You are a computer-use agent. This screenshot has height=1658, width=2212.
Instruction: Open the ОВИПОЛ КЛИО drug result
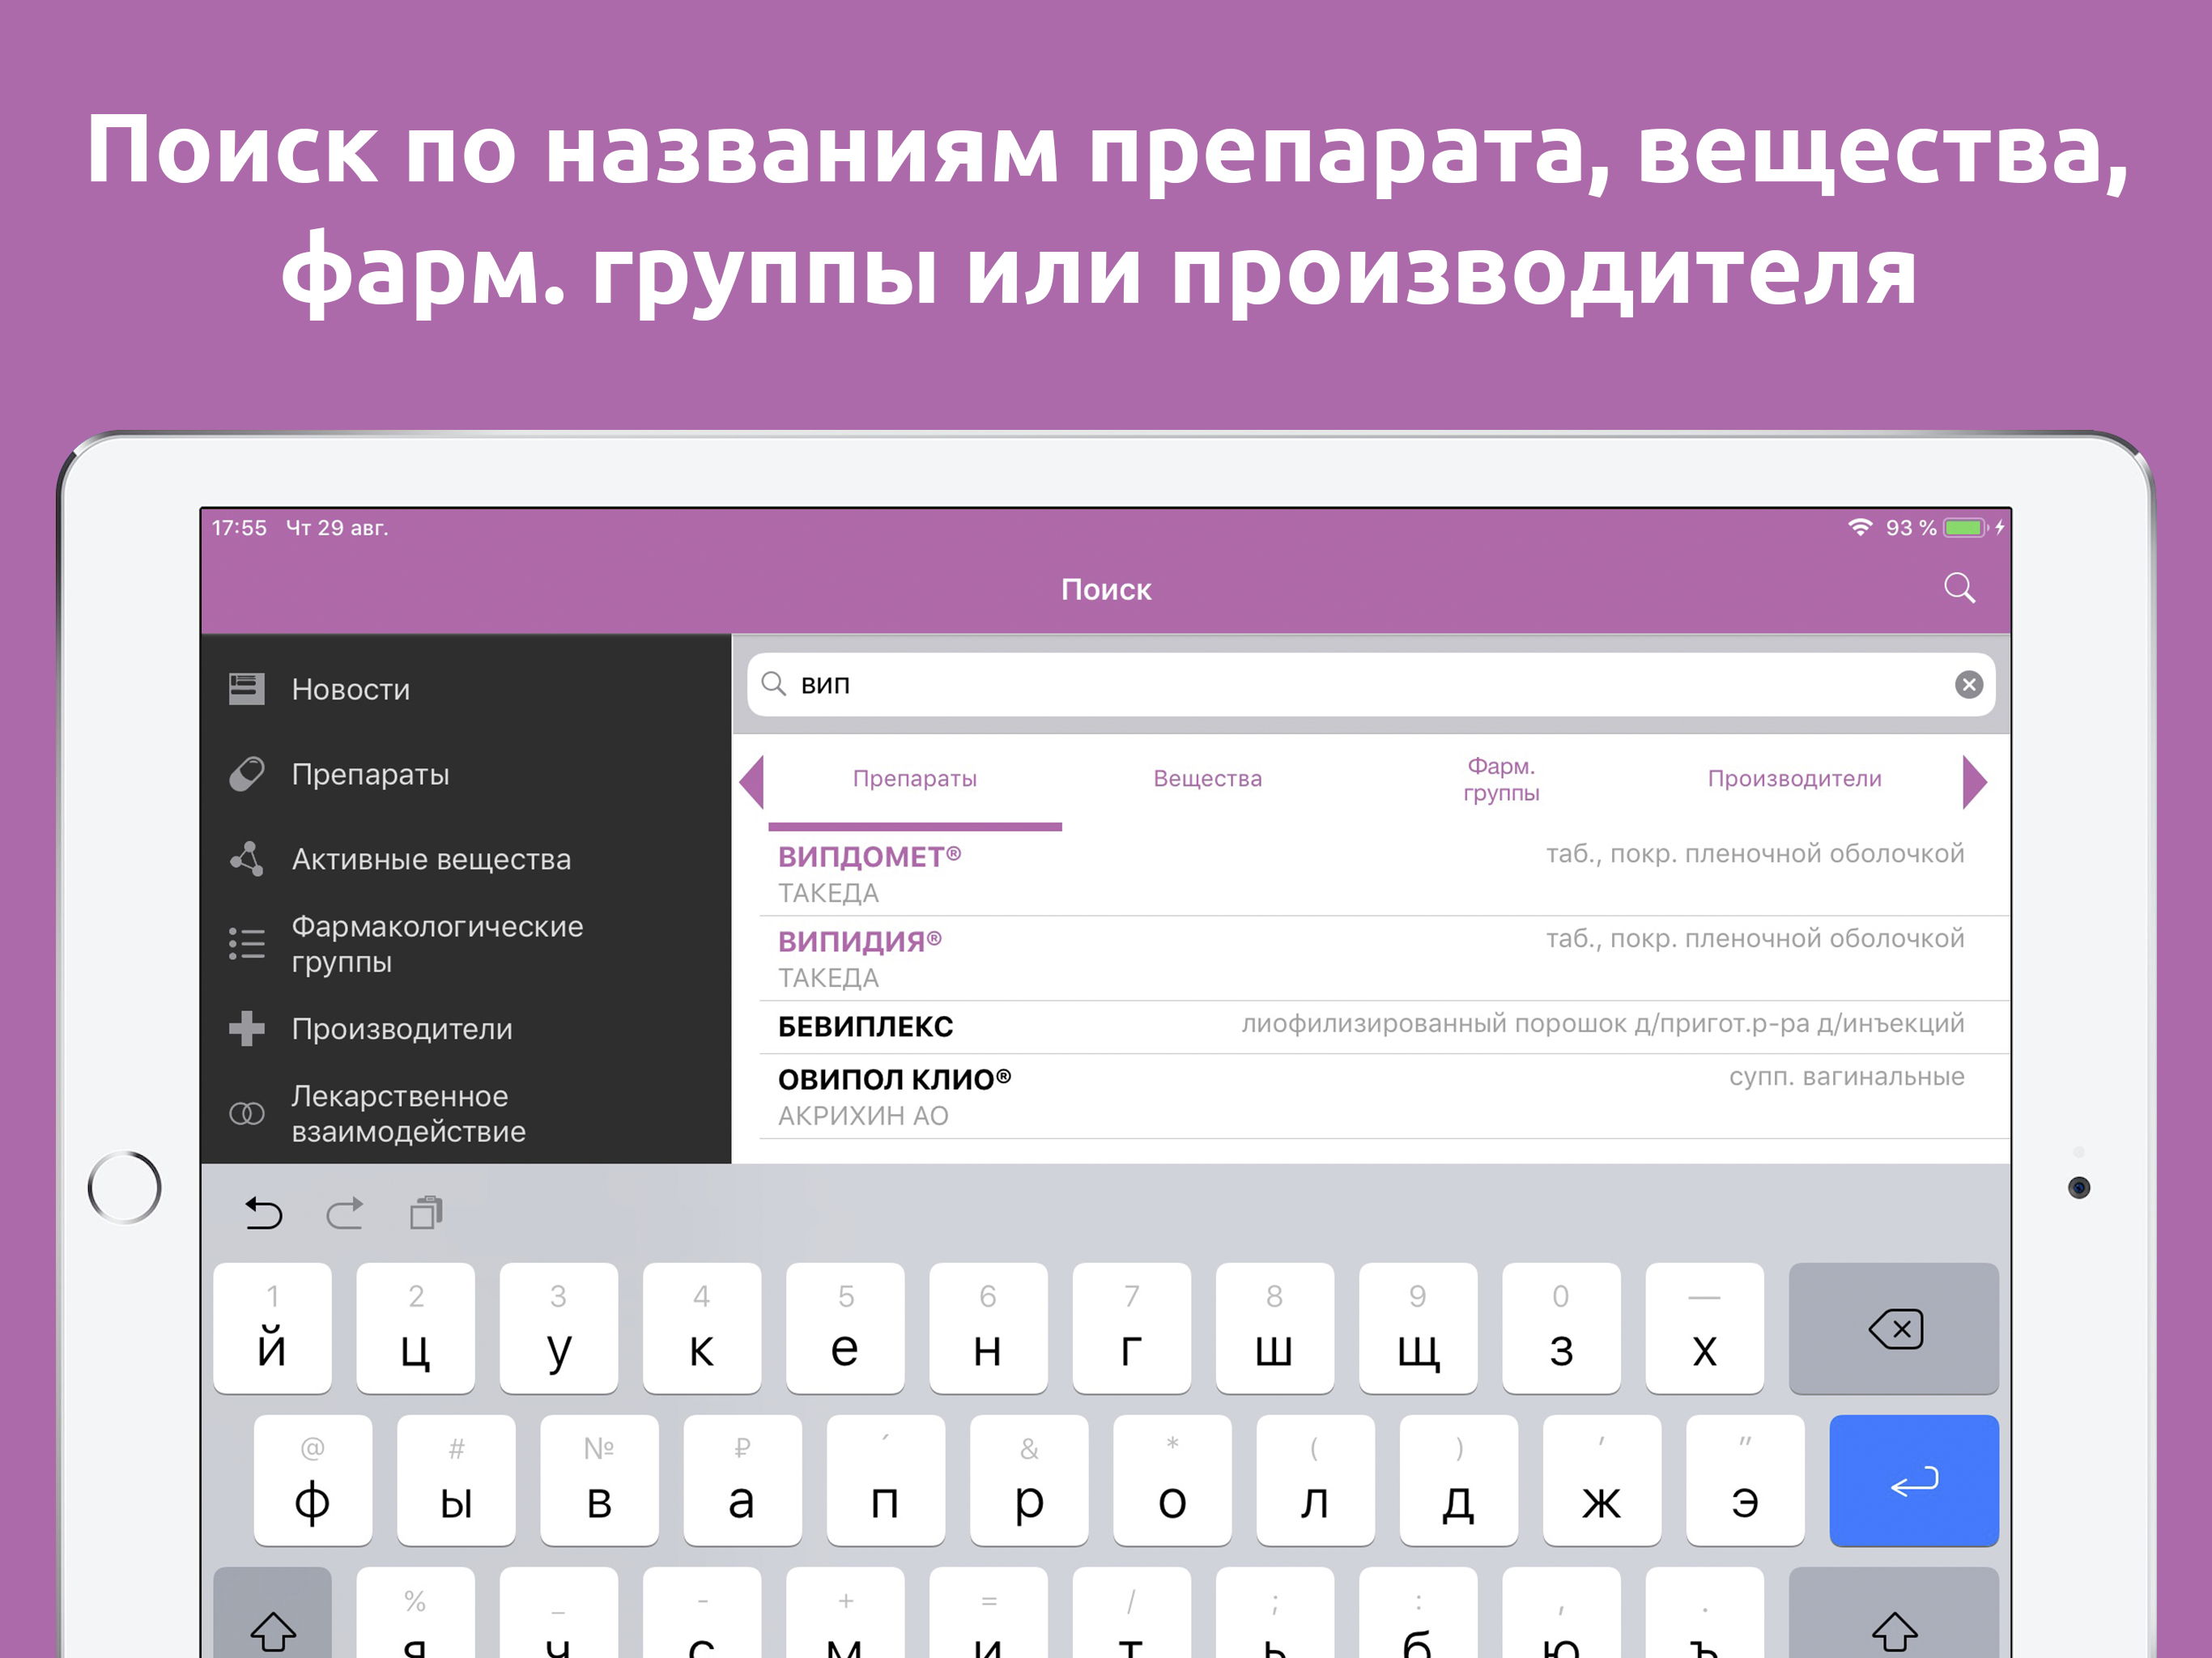(1384, 1097)
